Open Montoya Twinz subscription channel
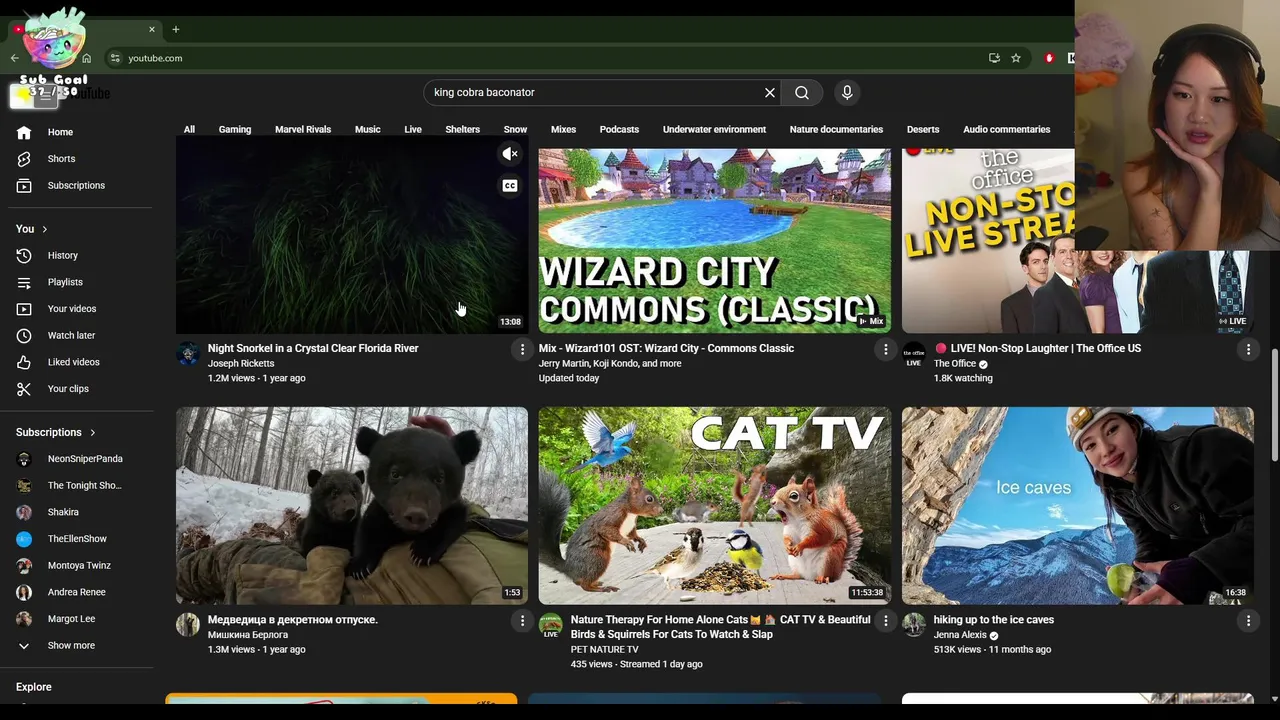 [77, 566]
